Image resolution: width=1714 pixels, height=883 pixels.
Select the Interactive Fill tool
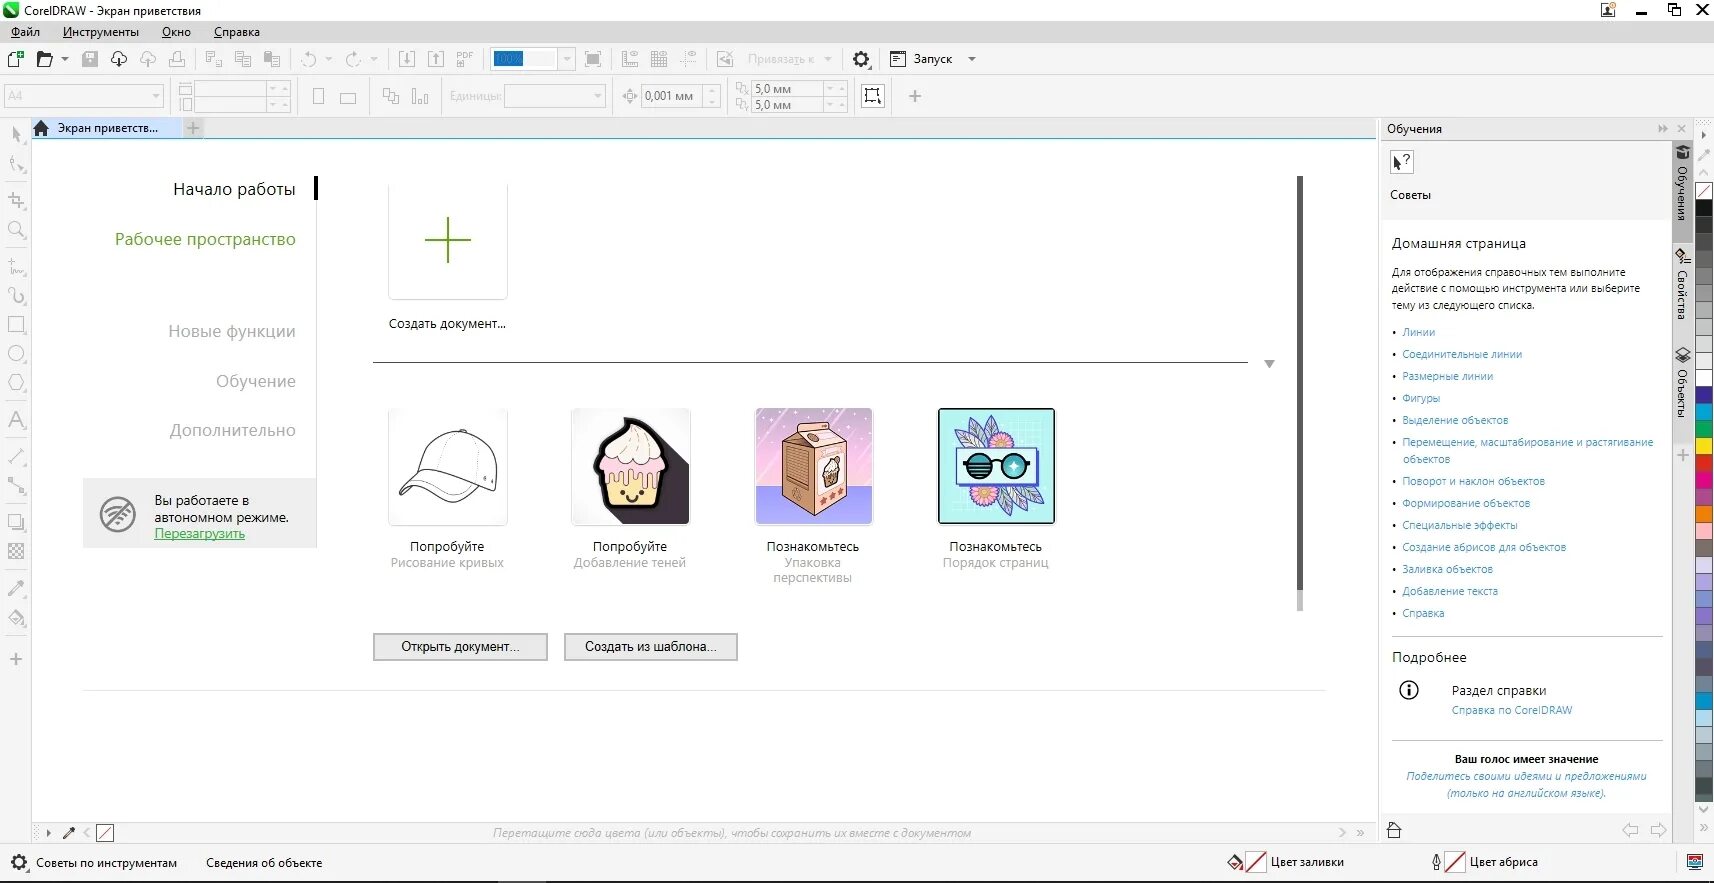pos(16,618)
